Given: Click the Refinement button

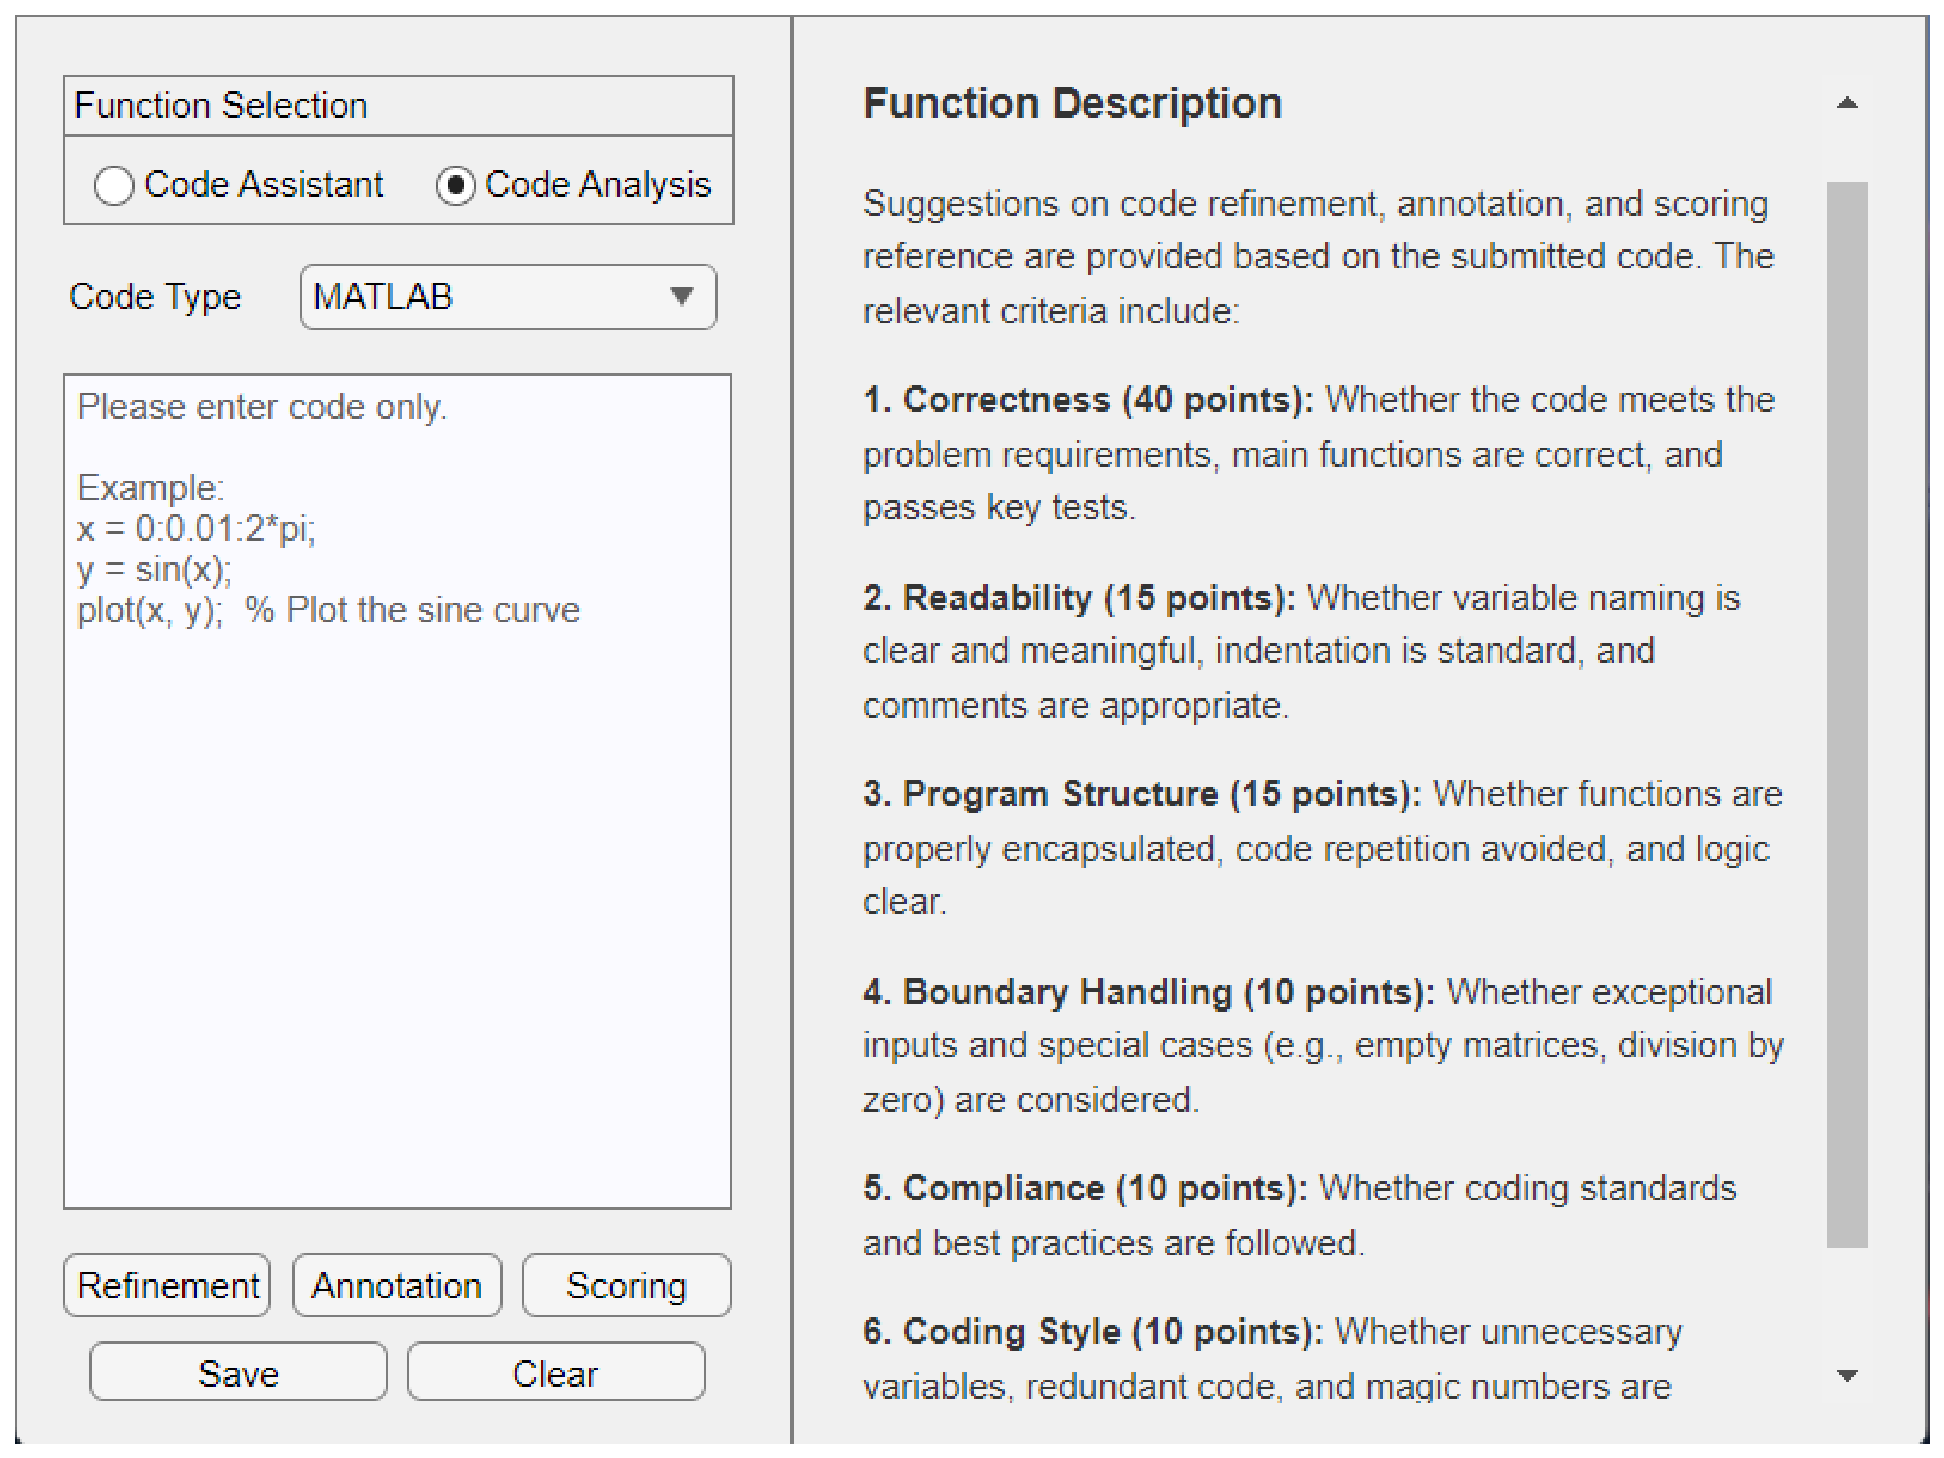Looking at the screenshot, I should pos(167,1285).
